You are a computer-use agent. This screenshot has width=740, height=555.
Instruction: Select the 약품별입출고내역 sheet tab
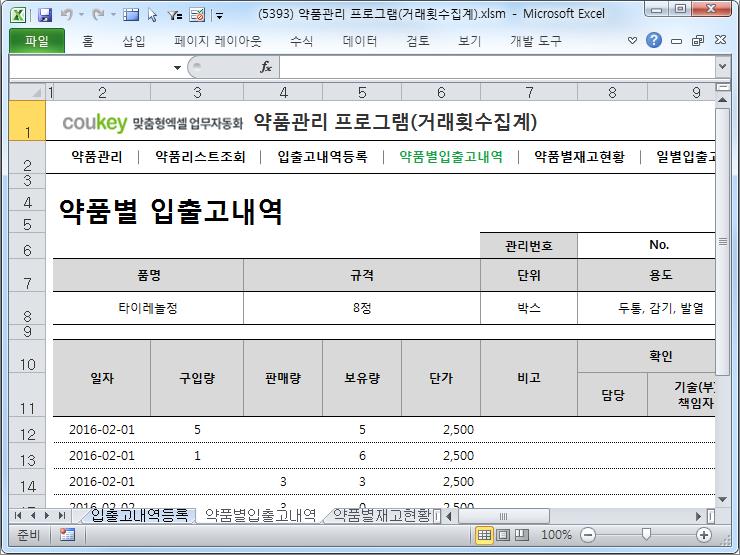pyautogui.click(x=260, y=515)
